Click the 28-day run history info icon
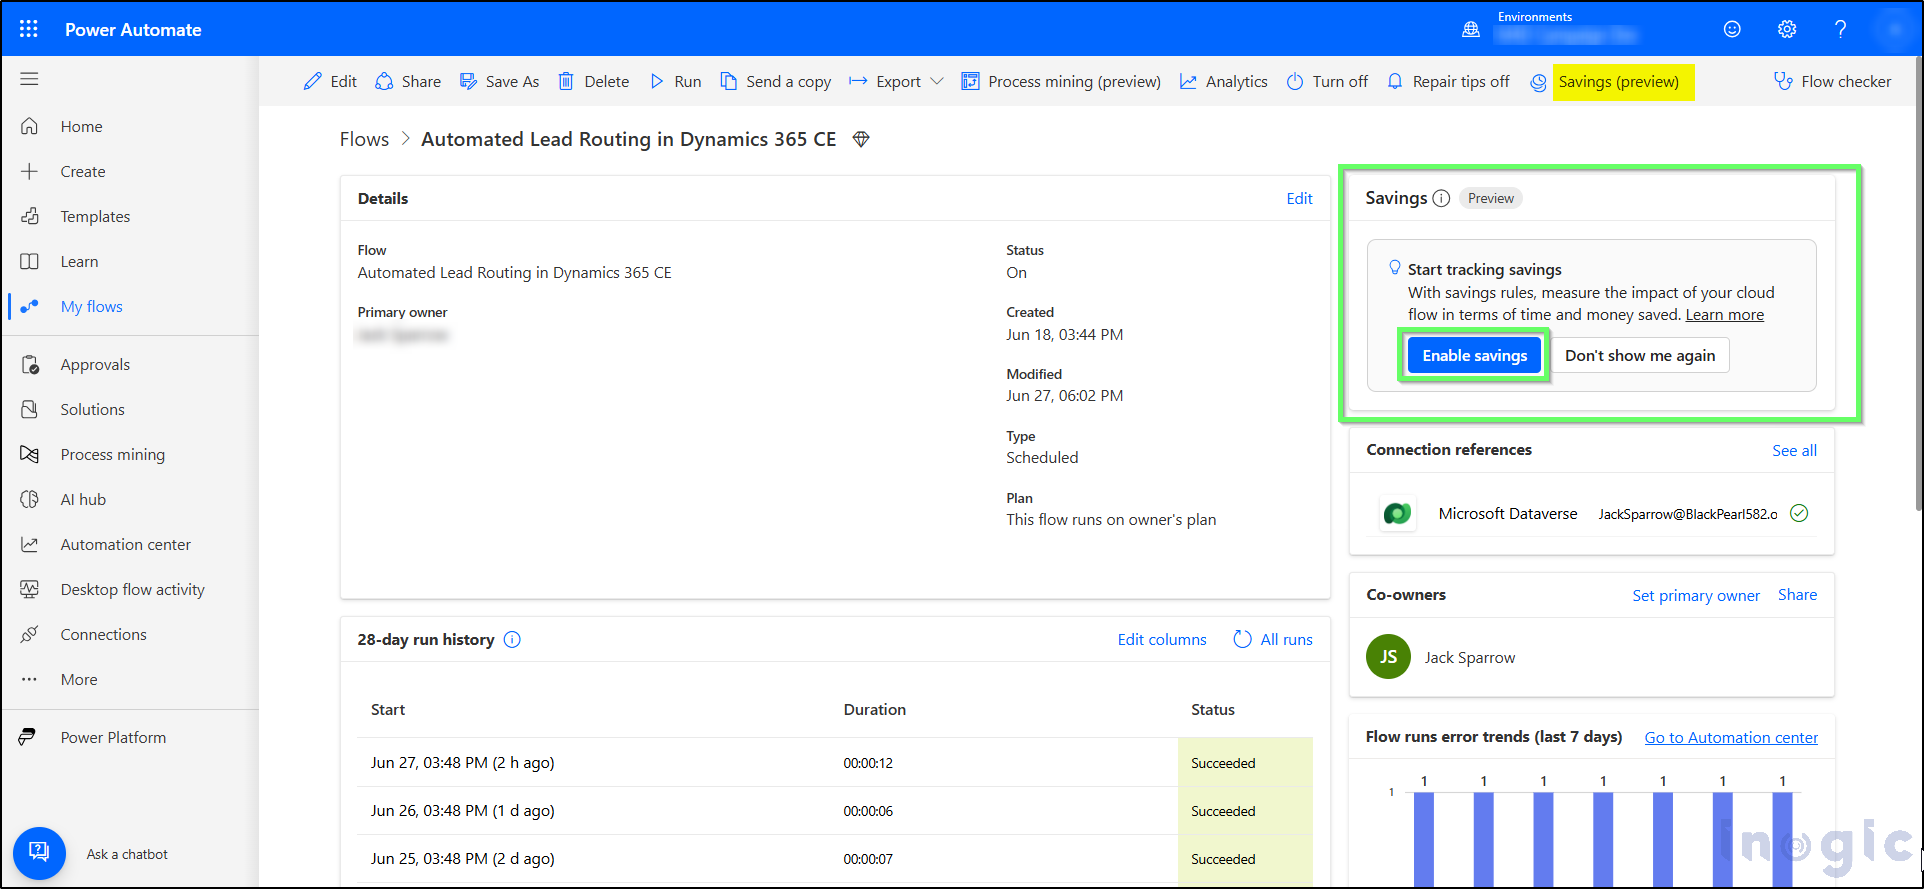The image size is (1924, 889). coord(512,639)
